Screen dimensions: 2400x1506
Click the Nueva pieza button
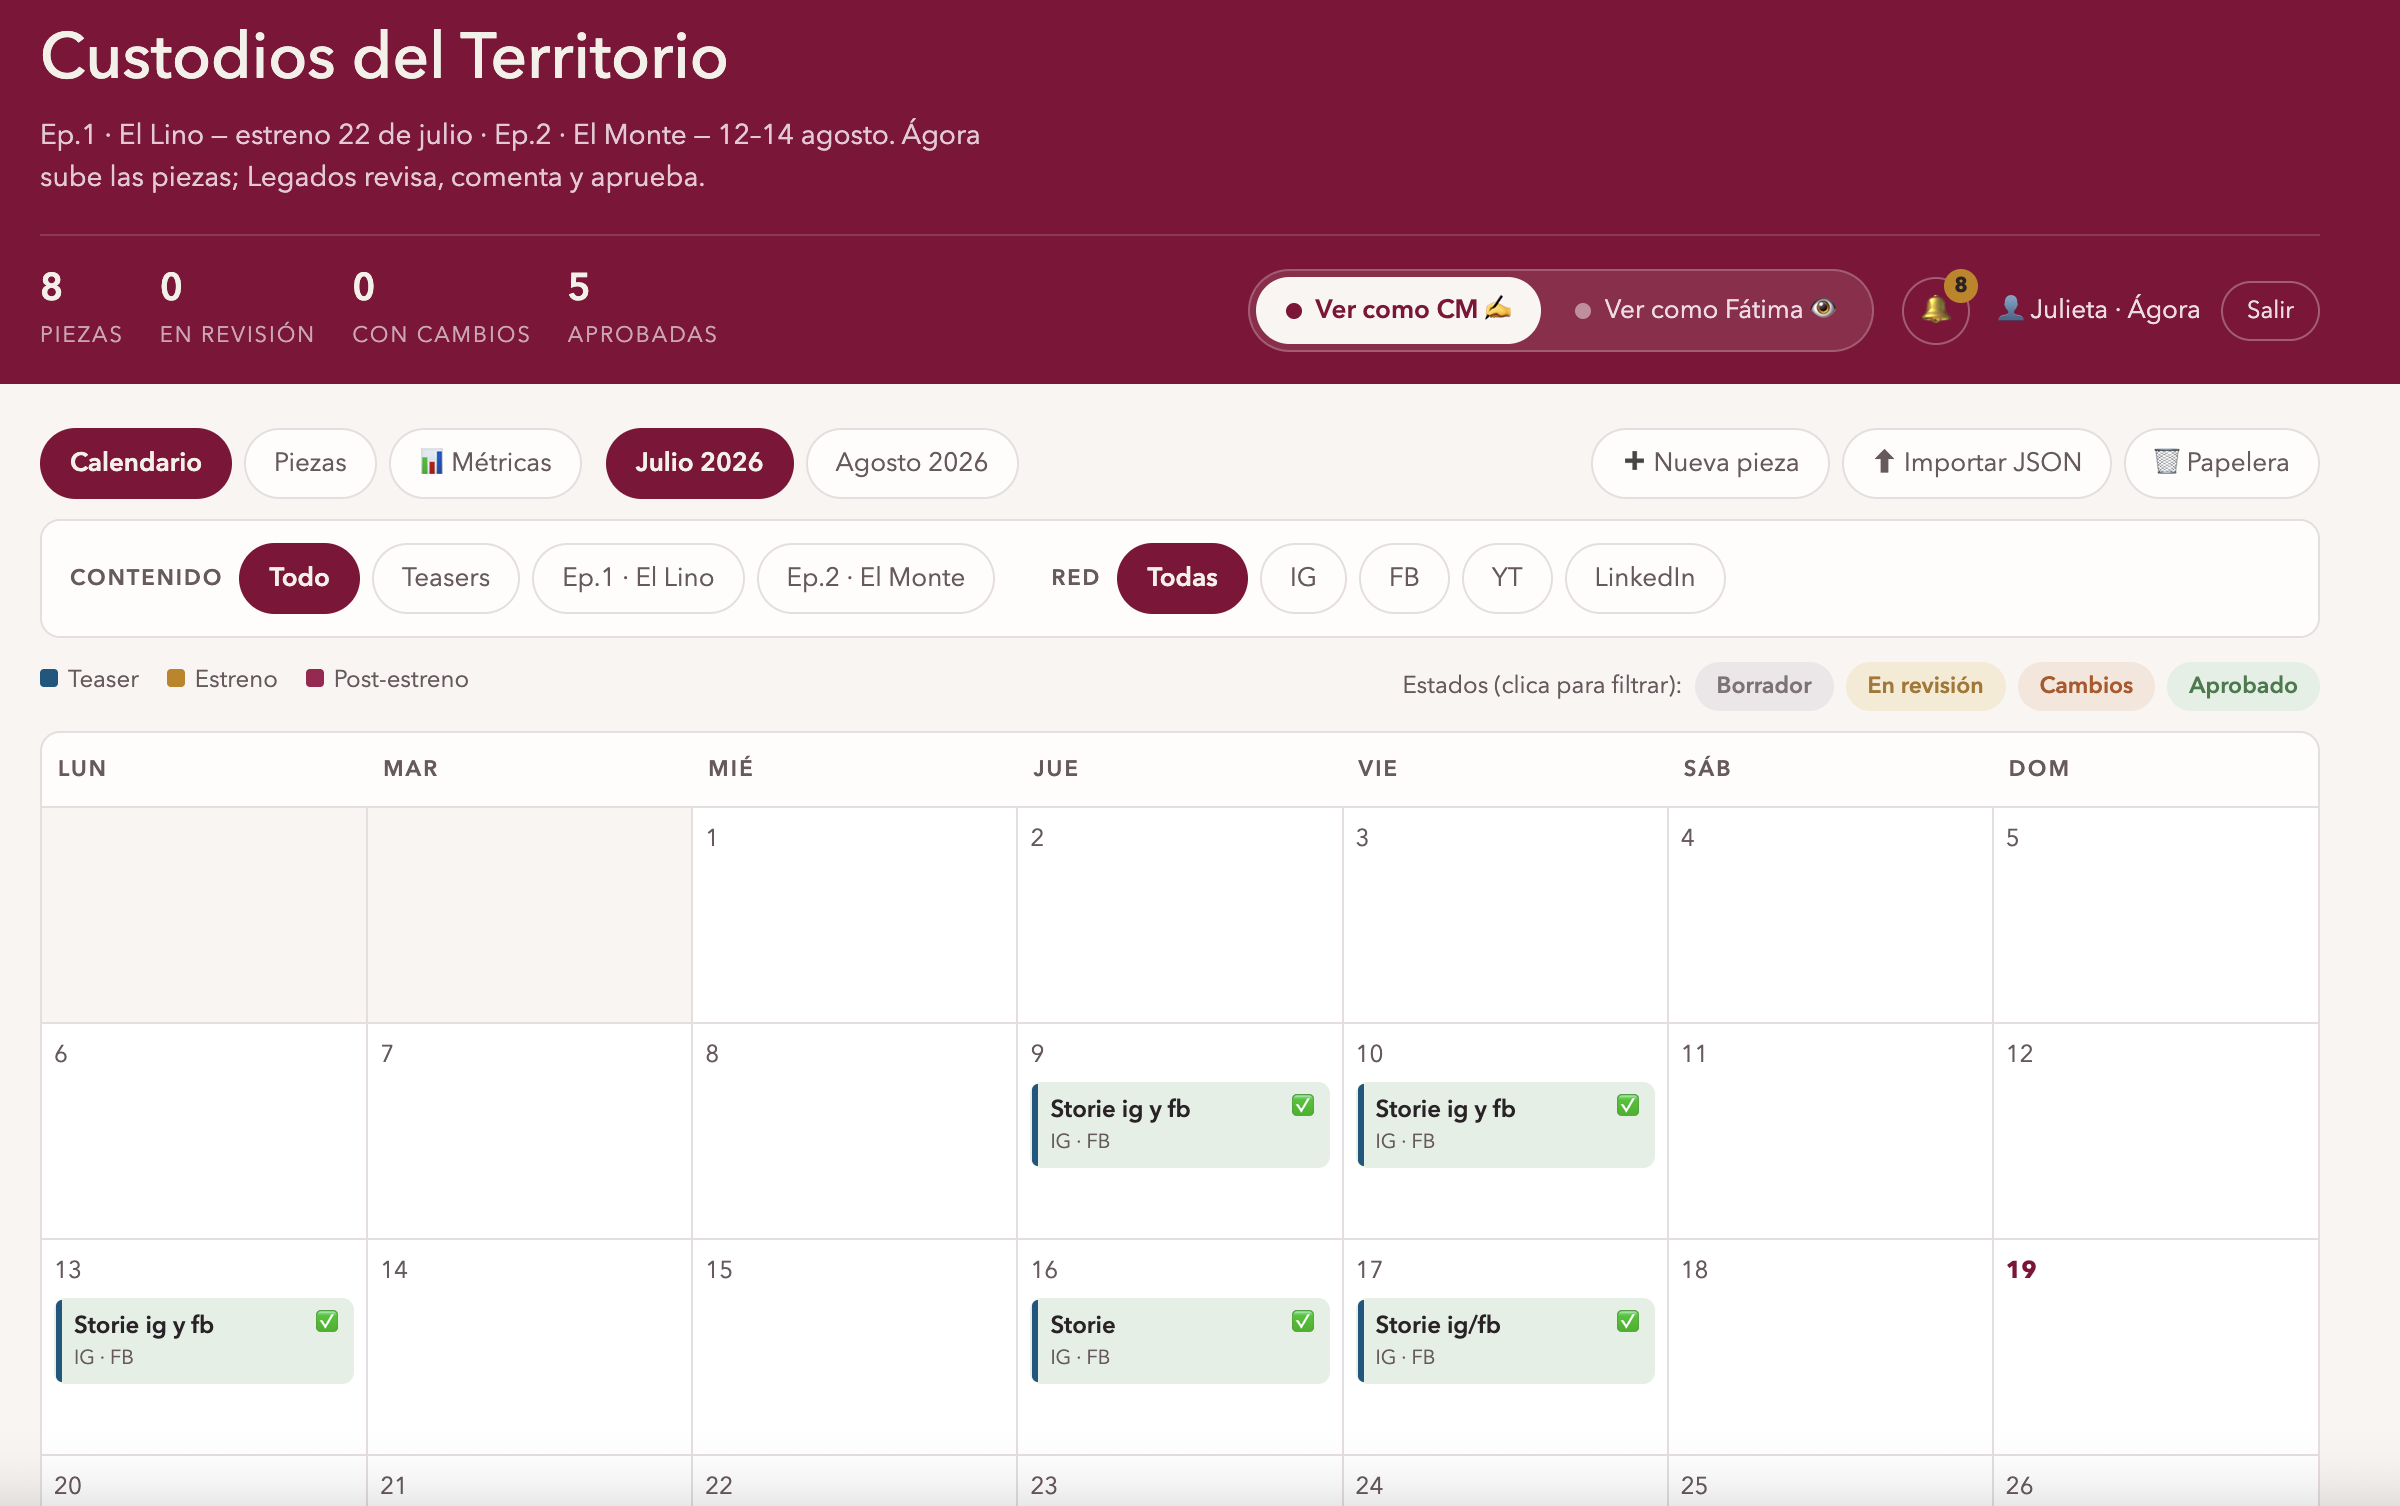(x=1710, y=463)
